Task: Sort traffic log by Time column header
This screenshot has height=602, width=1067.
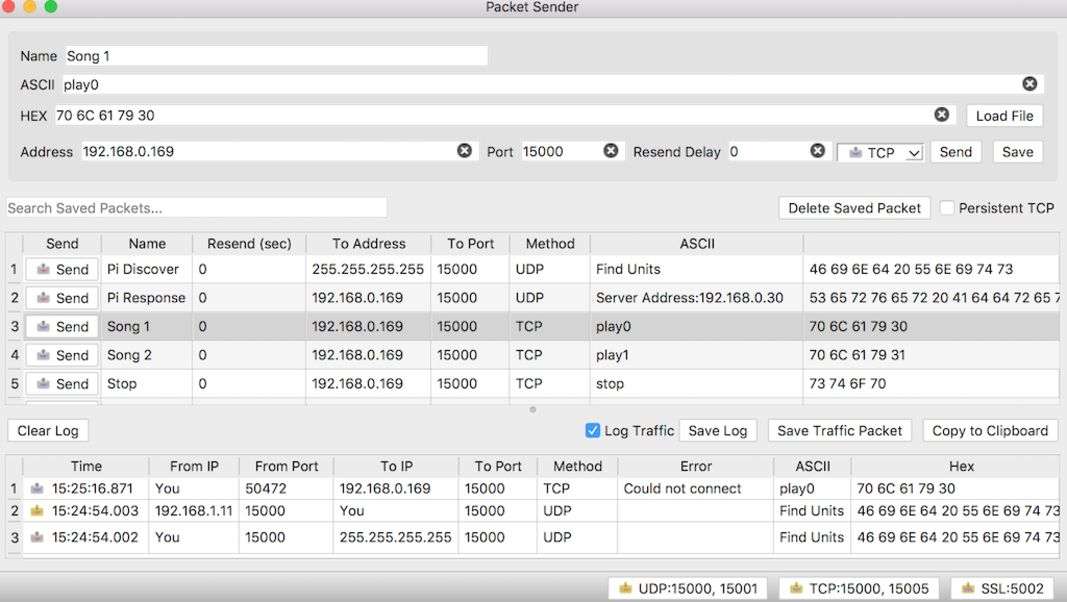Action: (x=86, y=466)
